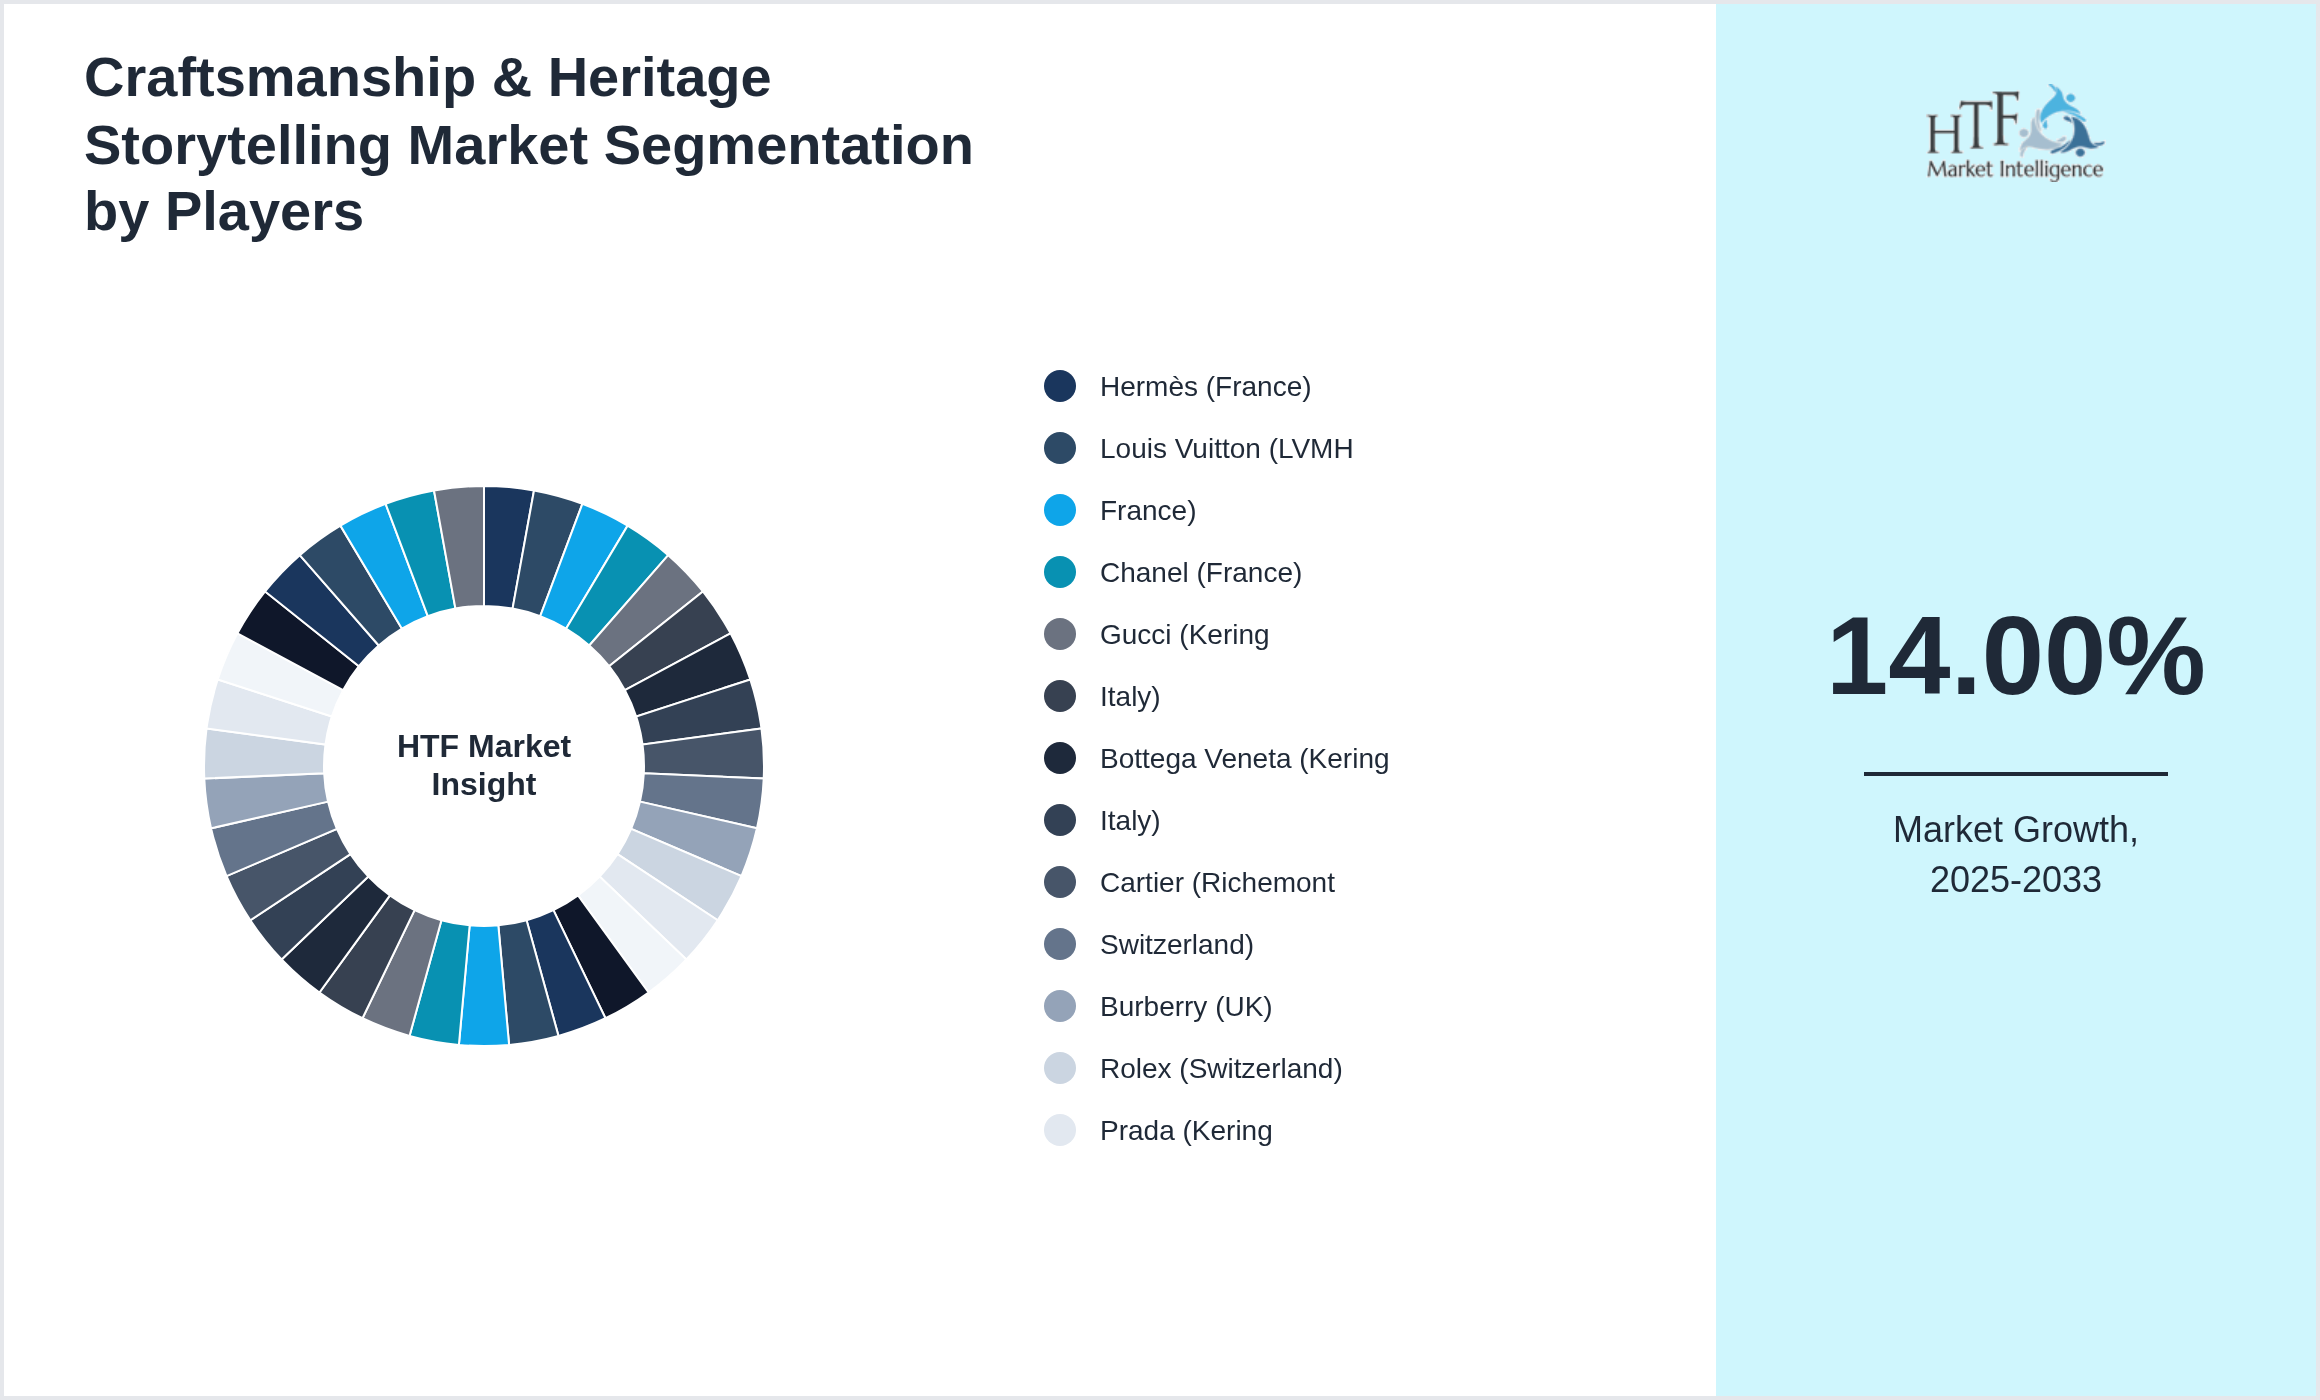Select the Rolex (Switzerland) legend label

(1221, 1069)
